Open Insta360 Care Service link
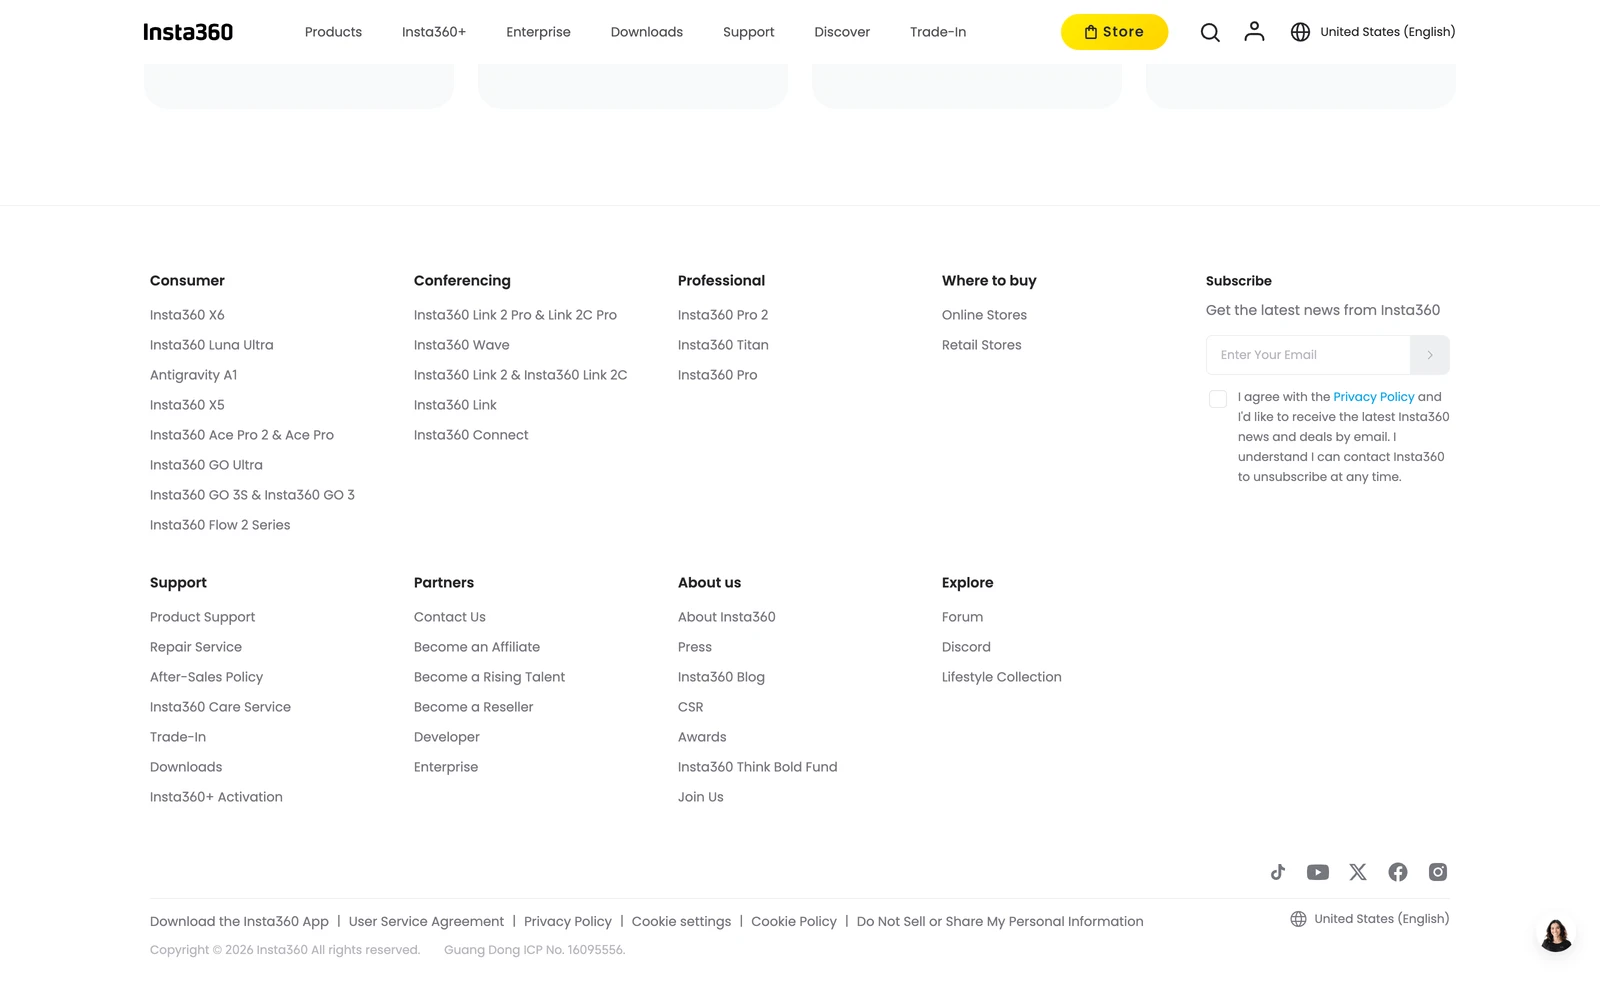1600x1000 pixels. click(220, 707)
